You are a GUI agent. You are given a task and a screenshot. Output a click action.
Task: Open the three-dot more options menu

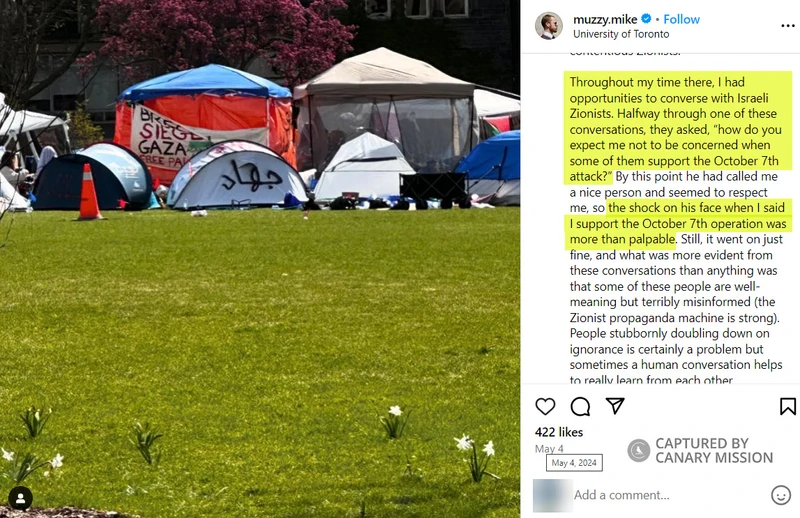click(x=788, y=26)
